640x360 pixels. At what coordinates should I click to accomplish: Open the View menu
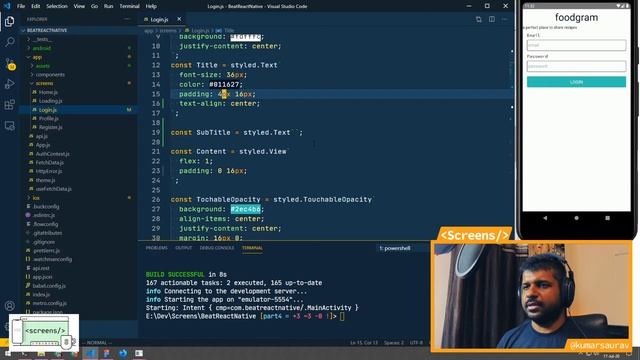(79, 6)
